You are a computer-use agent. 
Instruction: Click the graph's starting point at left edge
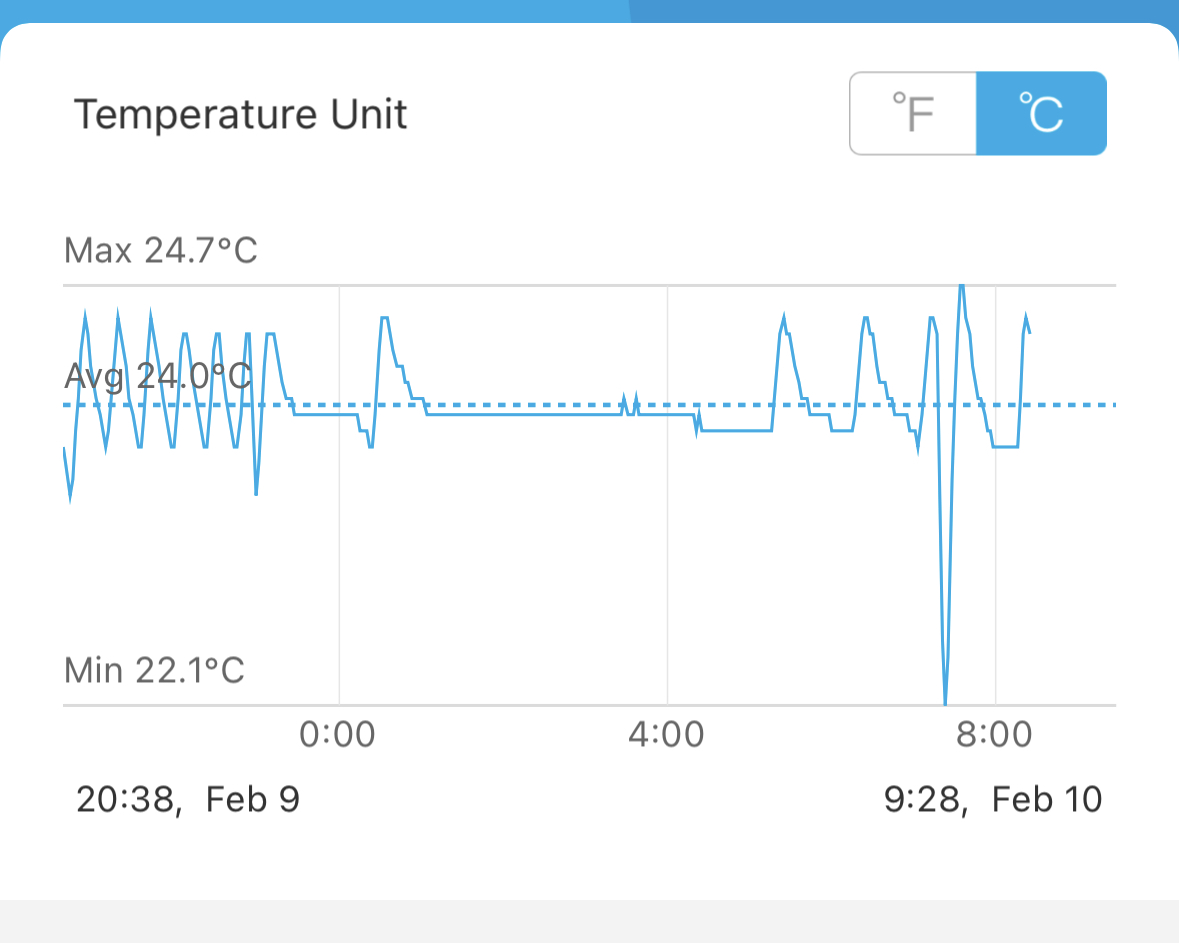tap(64, 449)
